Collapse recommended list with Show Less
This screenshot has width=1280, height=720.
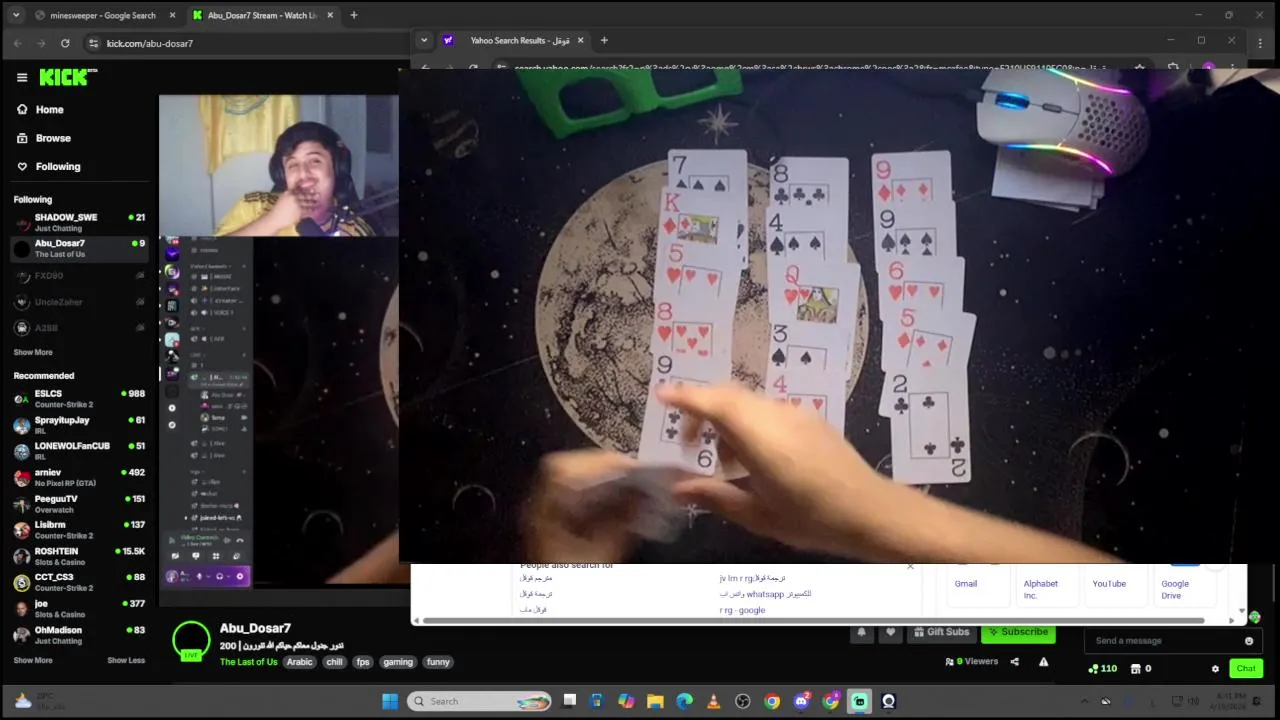(x=126, y=660)
